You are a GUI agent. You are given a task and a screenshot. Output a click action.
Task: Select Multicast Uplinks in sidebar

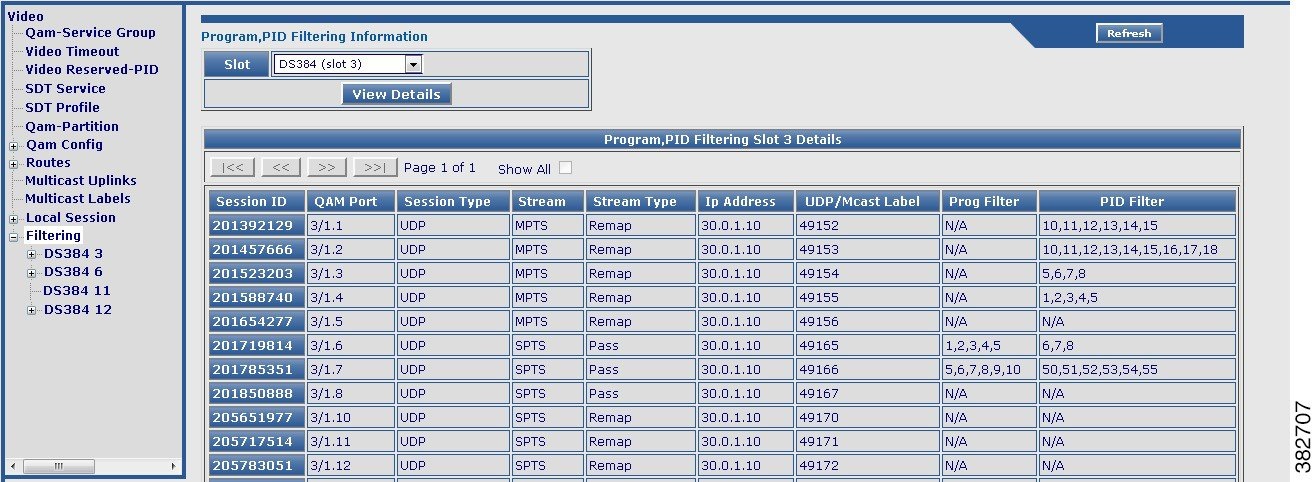[81, 180]
